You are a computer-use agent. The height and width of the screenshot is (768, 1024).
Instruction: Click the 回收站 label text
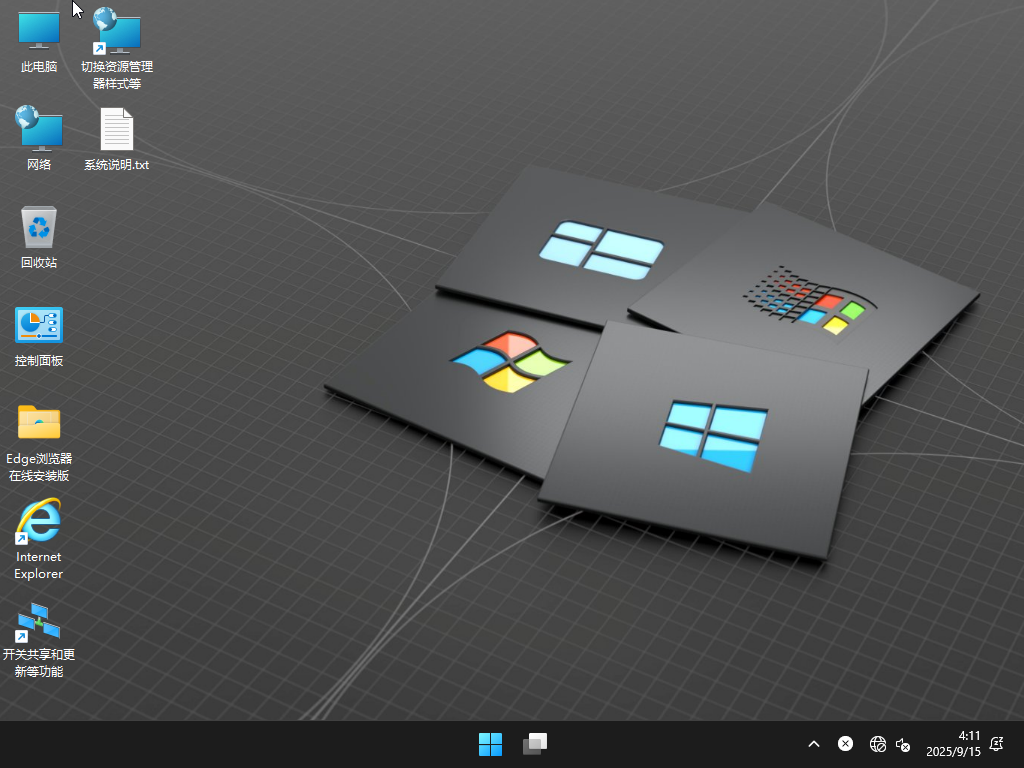pyautogui.click(x=39, y=263)
